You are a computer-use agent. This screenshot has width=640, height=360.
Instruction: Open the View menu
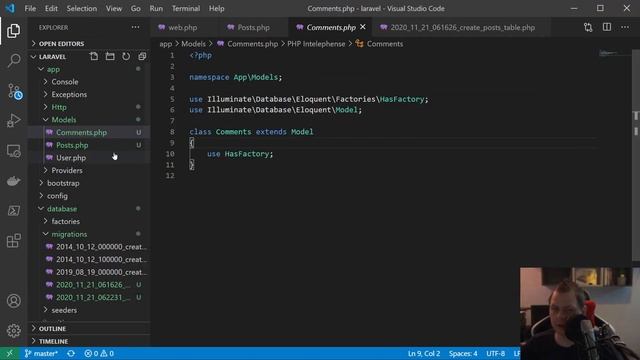(113, 8)
